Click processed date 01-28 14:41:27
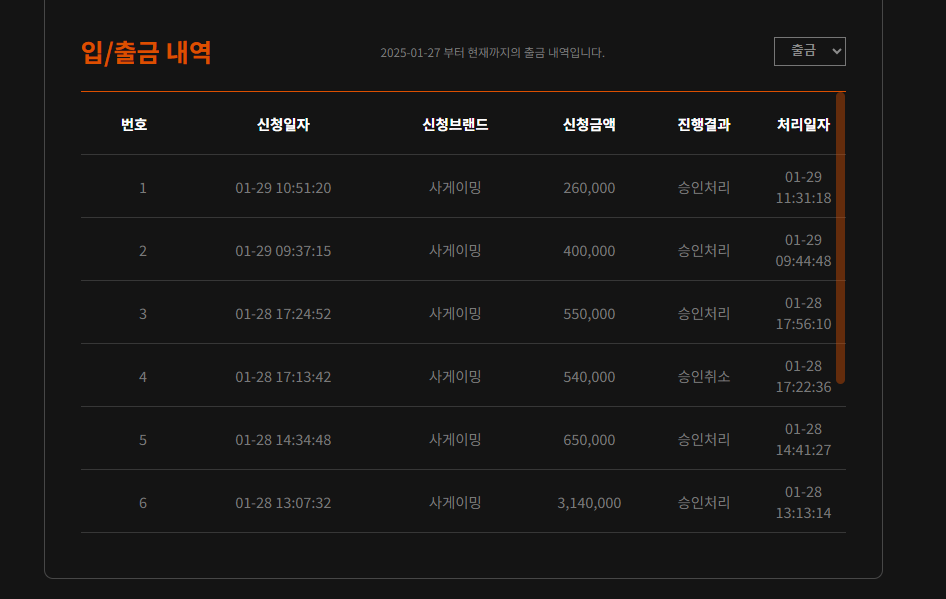 click(x=803, y=440)
